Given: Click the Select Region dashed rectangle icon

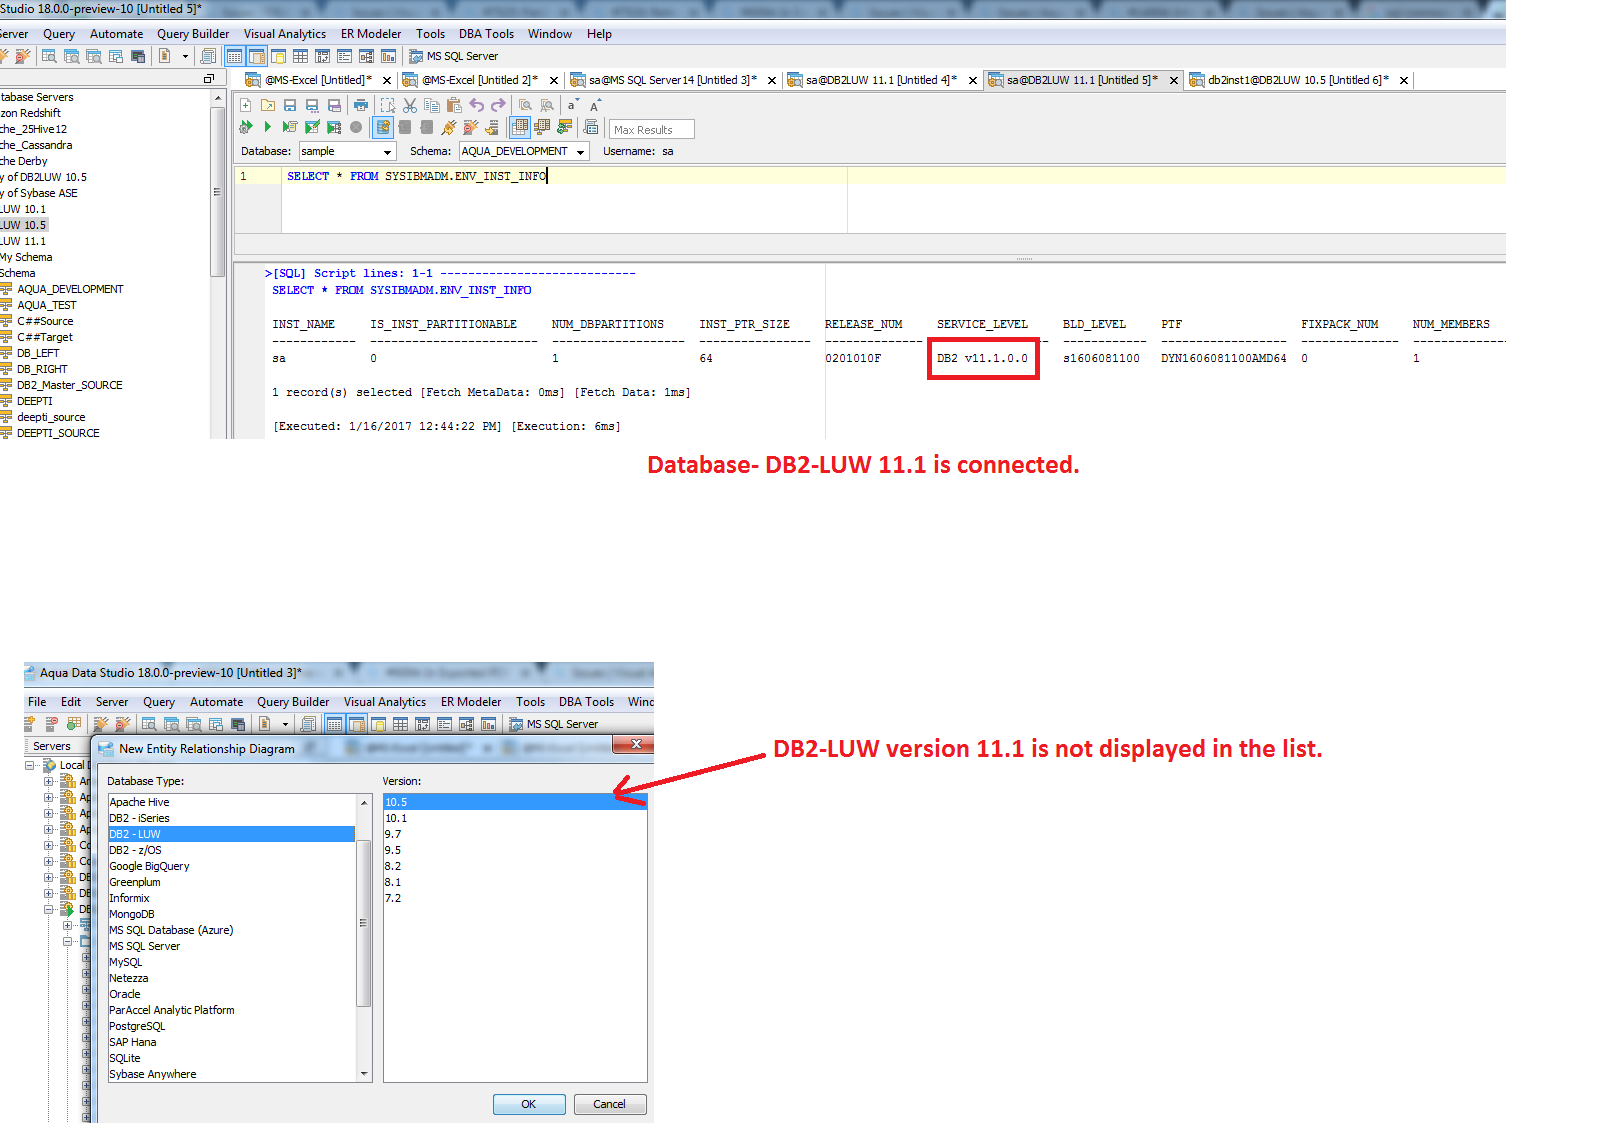Looking at the screenshot, I should coord(388,105).
